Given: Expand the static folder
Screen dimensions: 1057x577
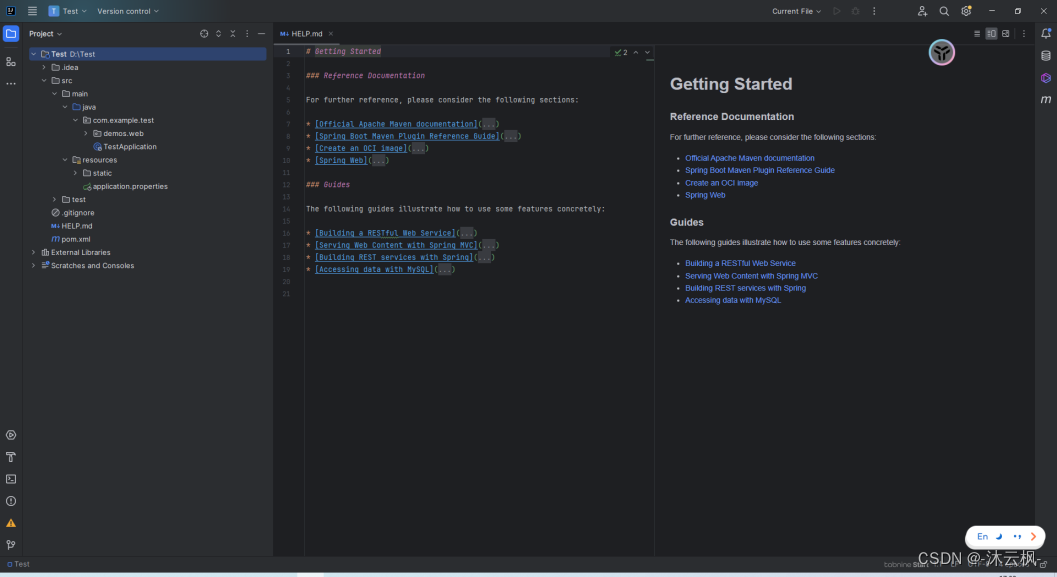Looking at the screenshot, I should (x=76, y=173).
